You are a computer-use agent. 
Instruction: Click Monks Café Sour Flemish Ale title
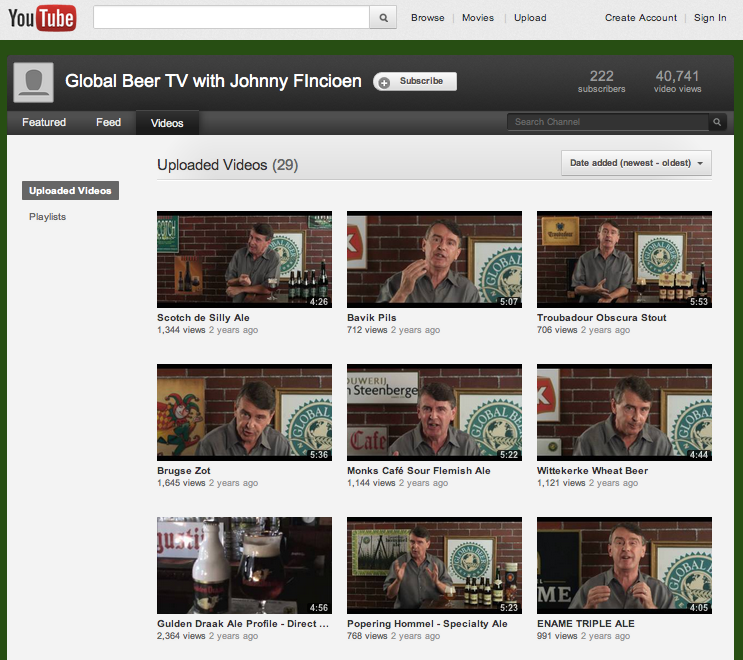point(418,470)
